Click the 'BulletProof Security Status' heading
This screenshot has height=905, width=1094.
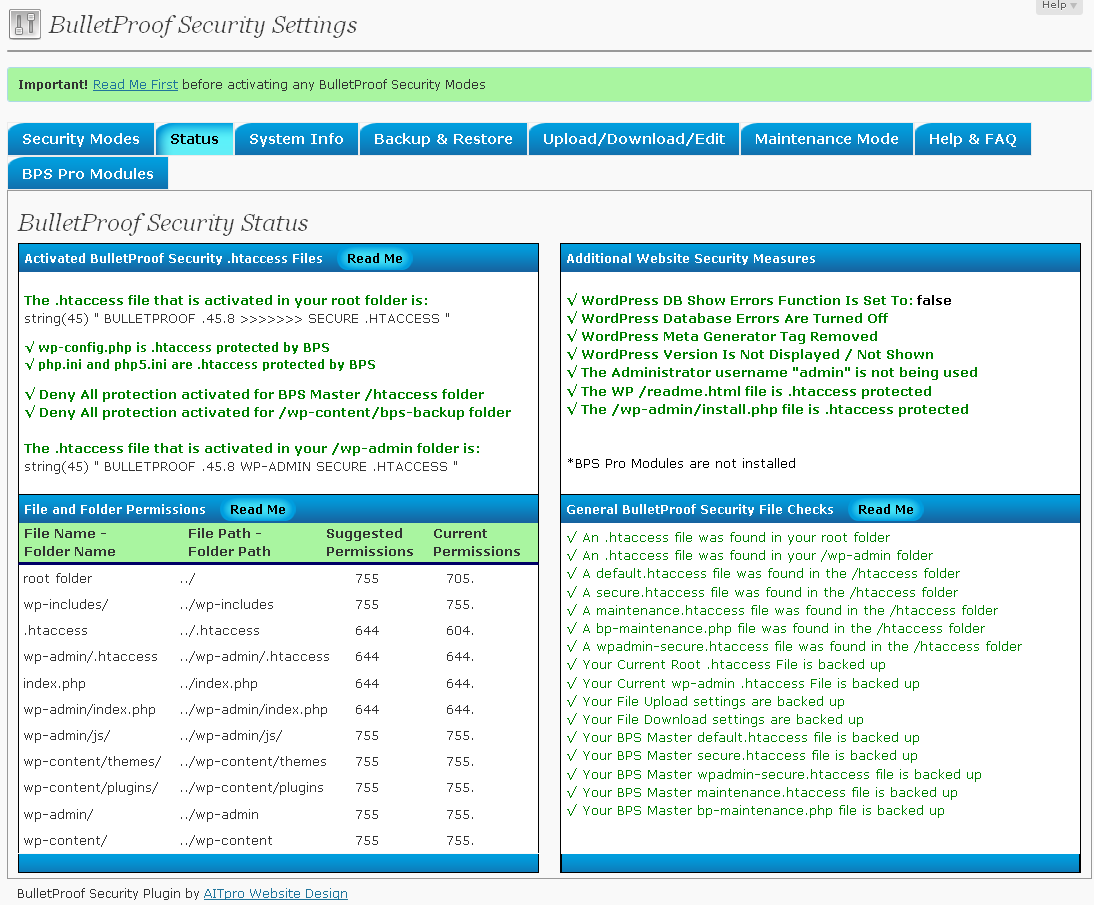click(163, 223)
